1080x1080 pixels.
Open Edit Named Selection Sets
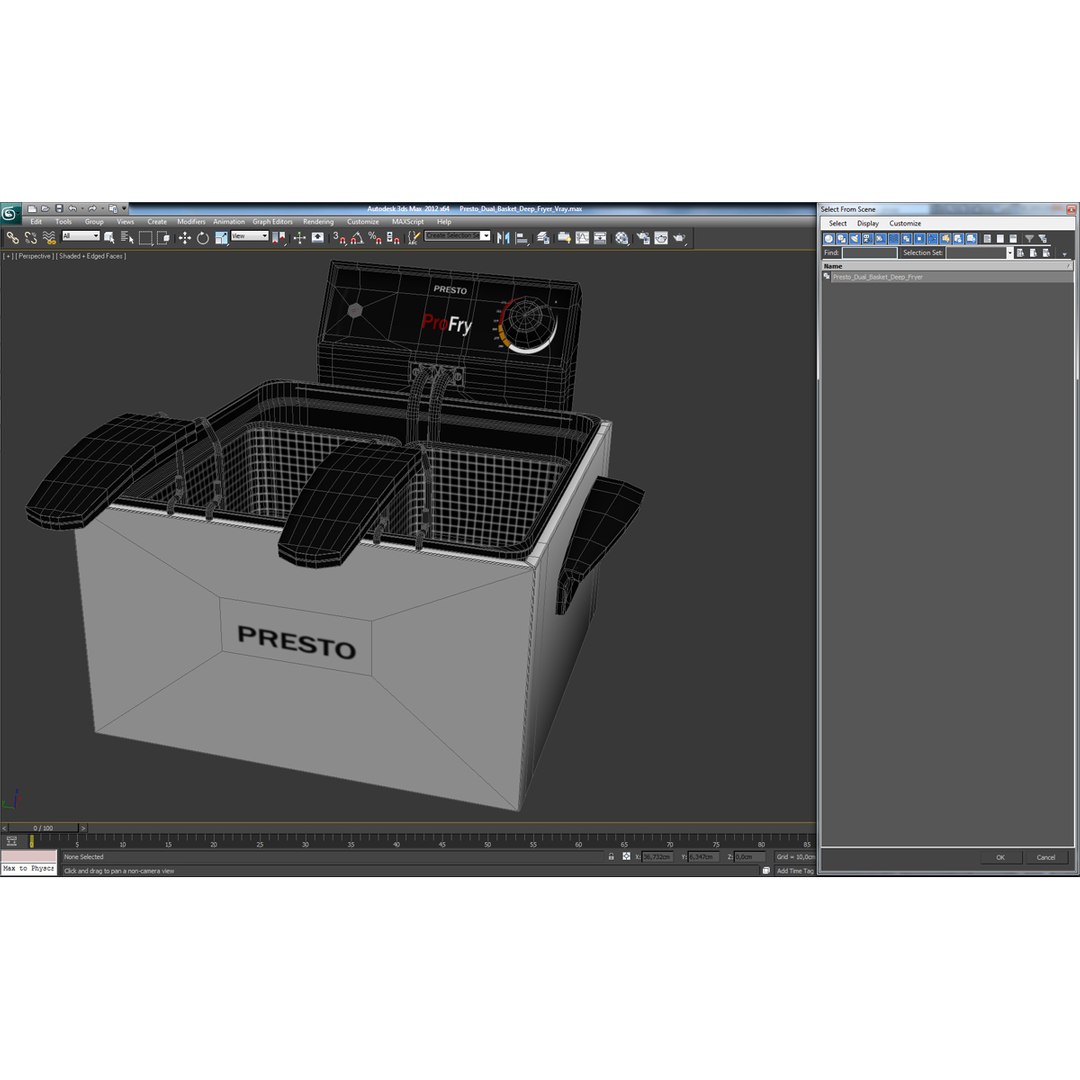413,238
